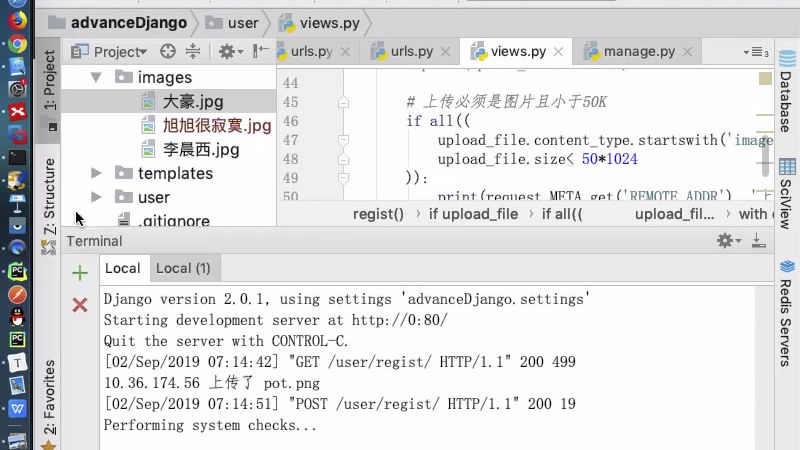800x450 pixels.
Task: Open Project panel settings gear dropdown
Action: (230, 51)
